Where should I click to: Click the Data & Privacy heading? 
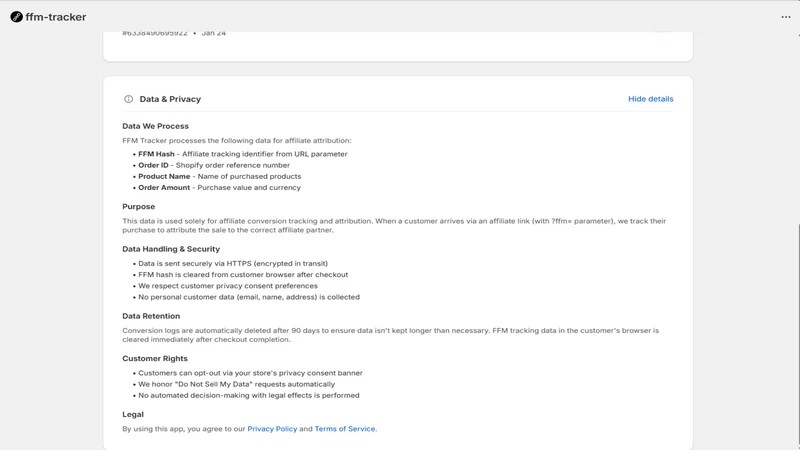tap(170, 99)
